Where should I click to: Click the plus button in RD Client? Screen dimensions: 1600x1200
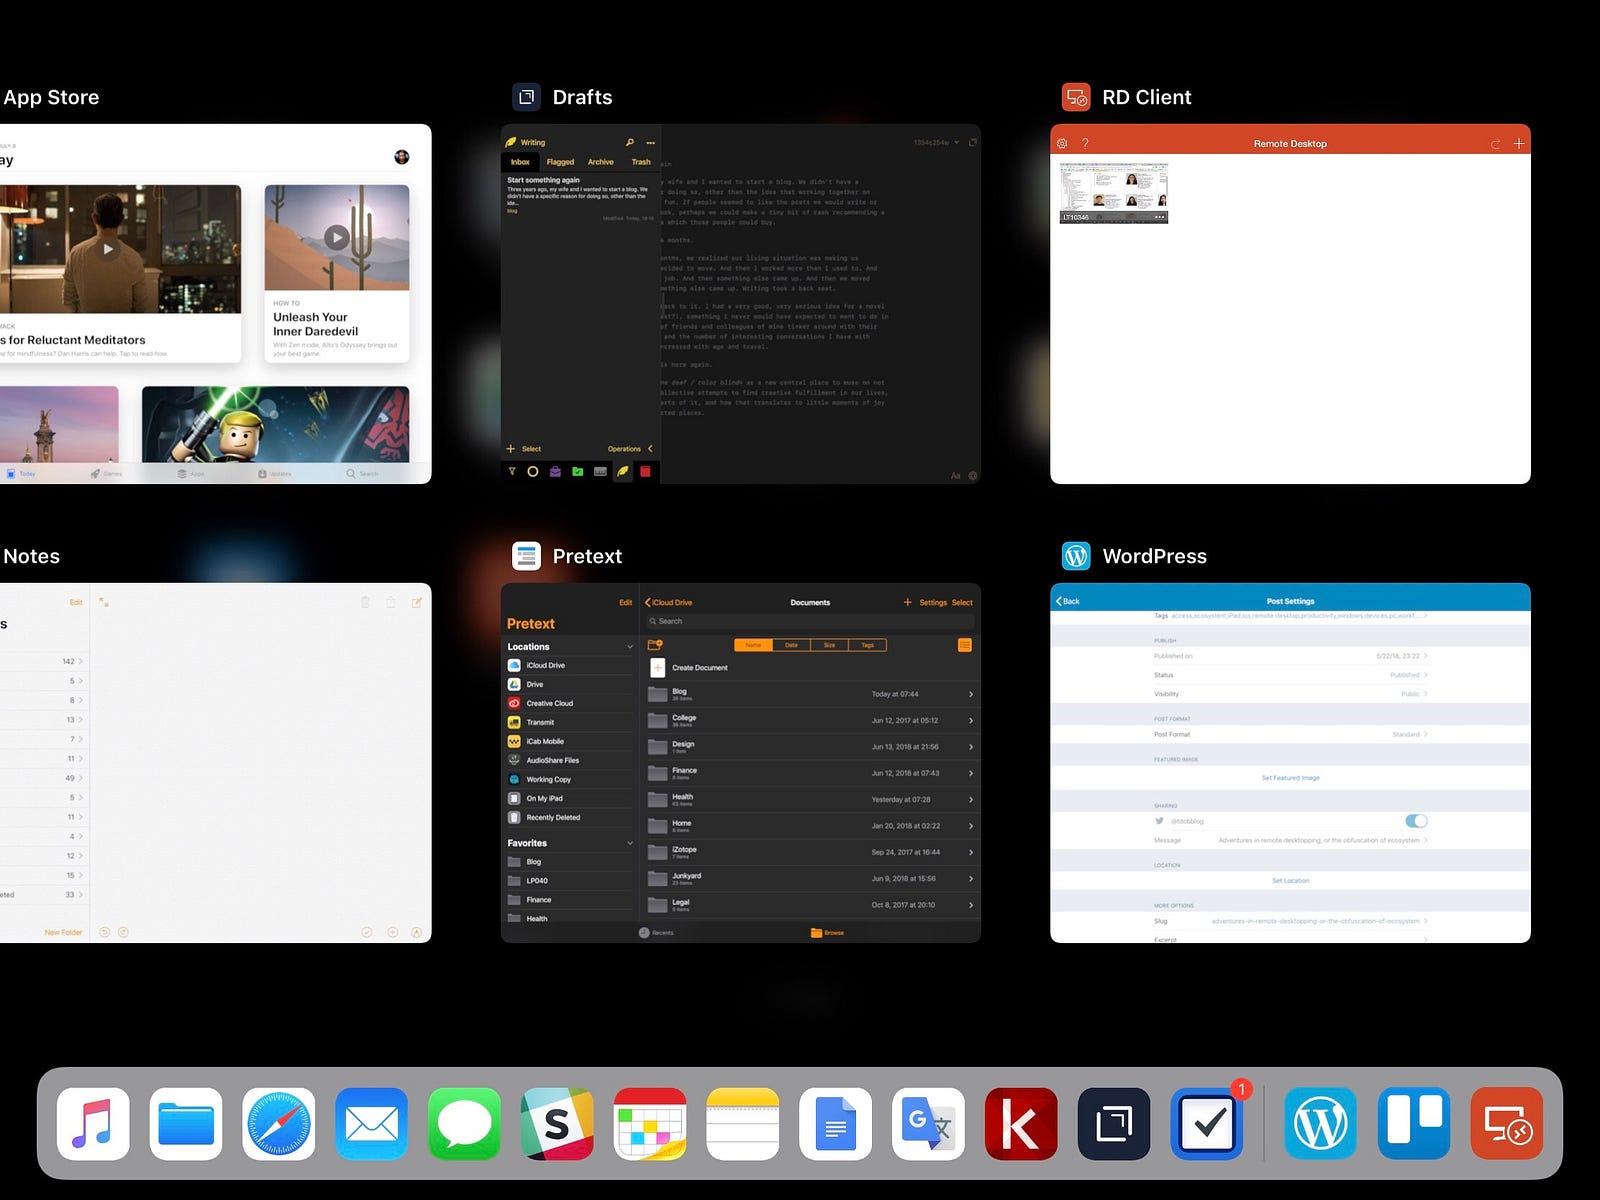click(x=1519, y=144)
